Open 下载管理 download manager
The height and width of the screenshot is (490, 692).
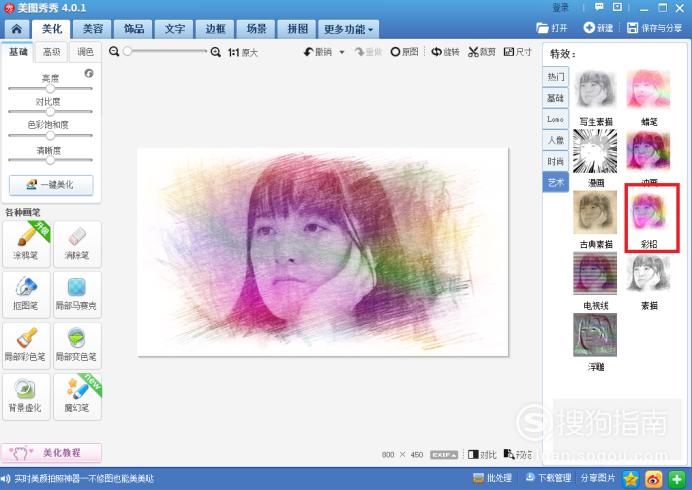click(x=548, y=478)
